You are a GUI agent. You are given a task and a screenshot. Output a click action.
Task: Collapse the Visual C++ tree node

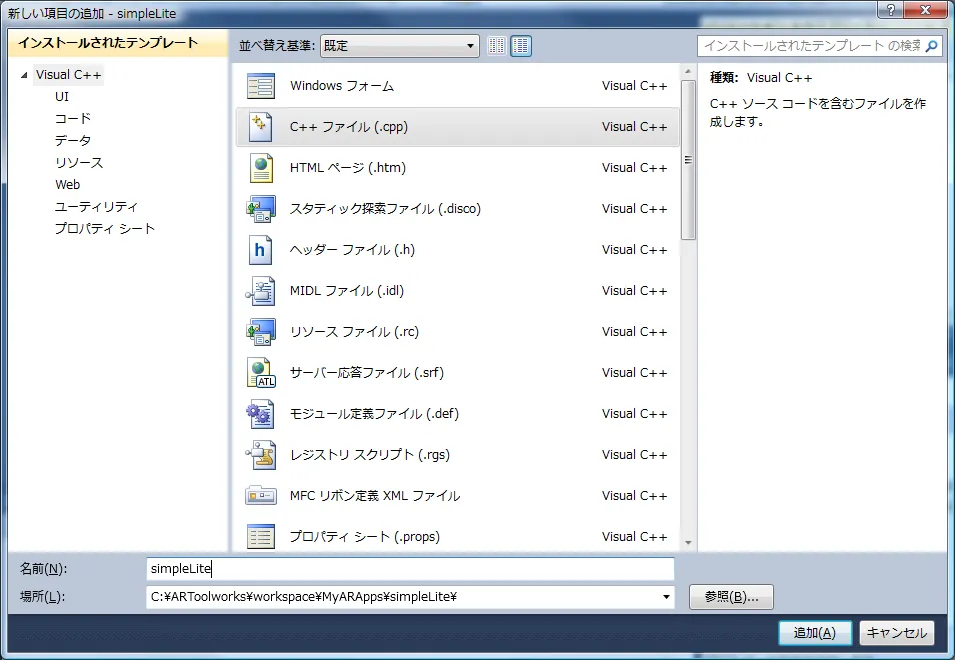(x=24, y=75)
